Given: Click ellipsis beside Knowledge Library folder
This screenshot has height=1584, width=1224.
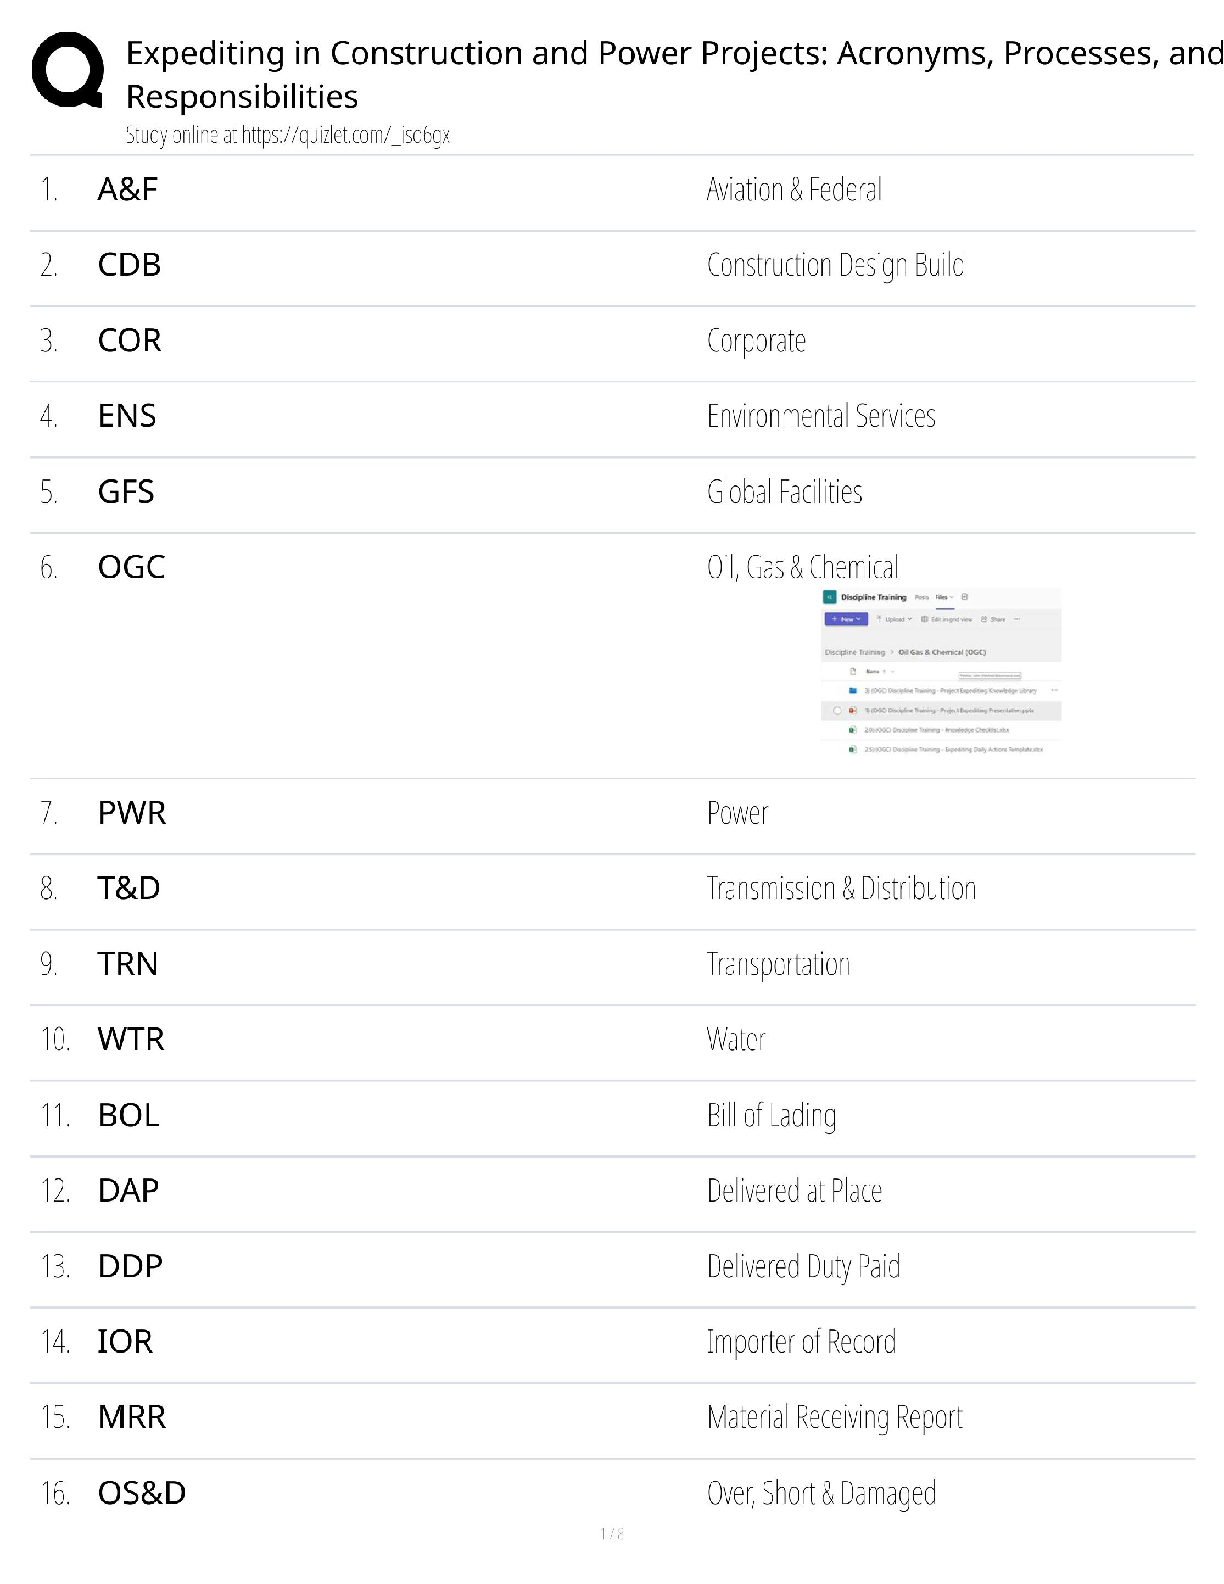Looking at the screenshot, I should pos(1054,690).
